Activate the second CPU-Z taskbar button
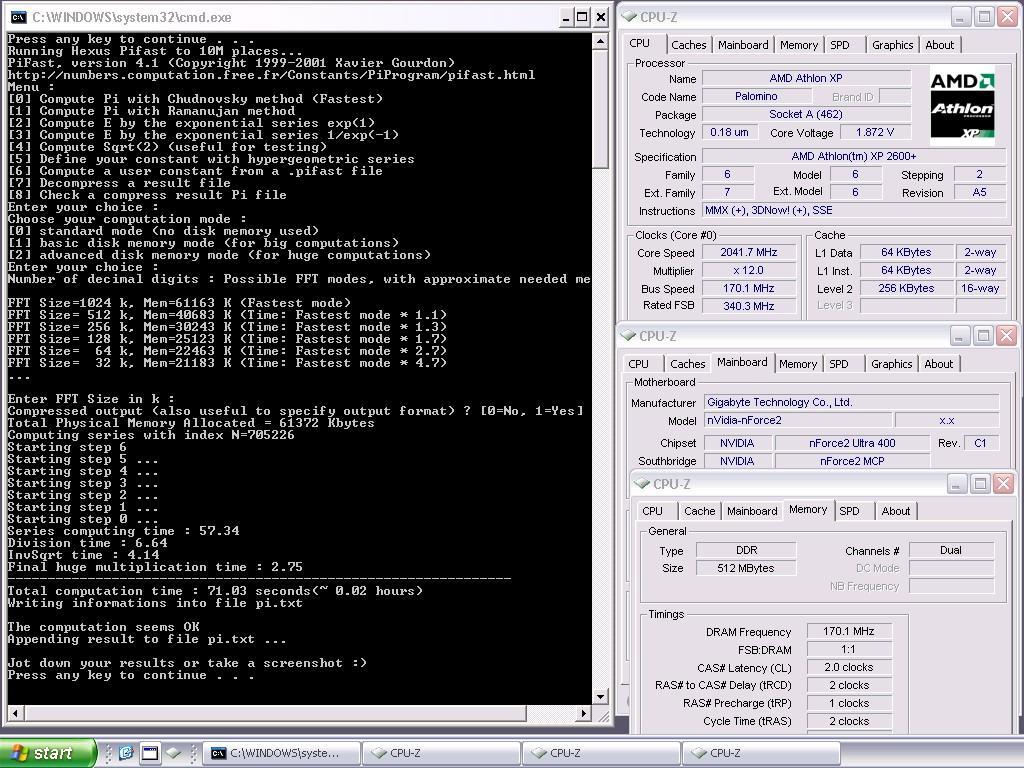The width and height of the screenshot is (1024, 768). [x=601, y=753]
